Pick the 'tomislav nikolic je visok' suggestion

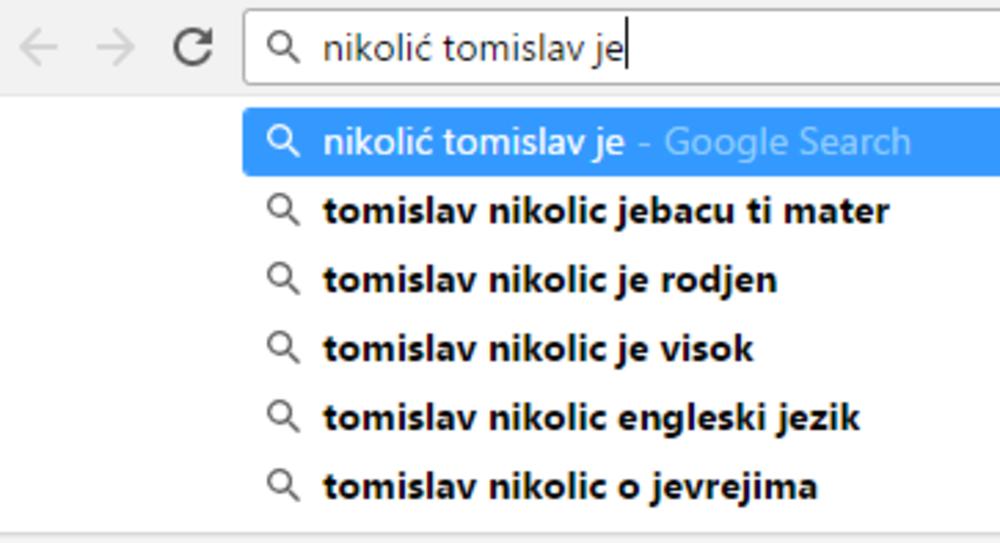[x=538, y=348]
